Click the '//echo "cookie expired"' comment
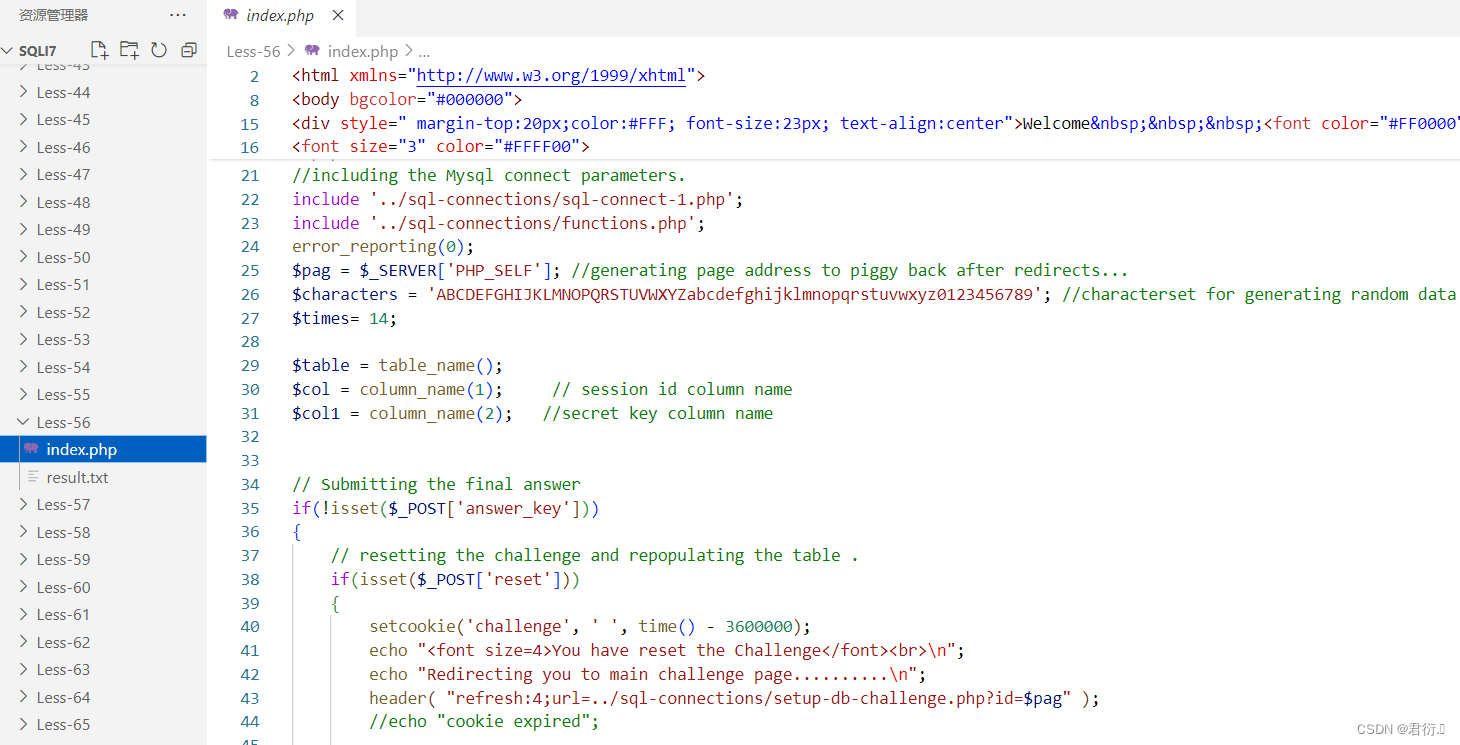This screenshot has width=1460, height=745. click(484, 721)
